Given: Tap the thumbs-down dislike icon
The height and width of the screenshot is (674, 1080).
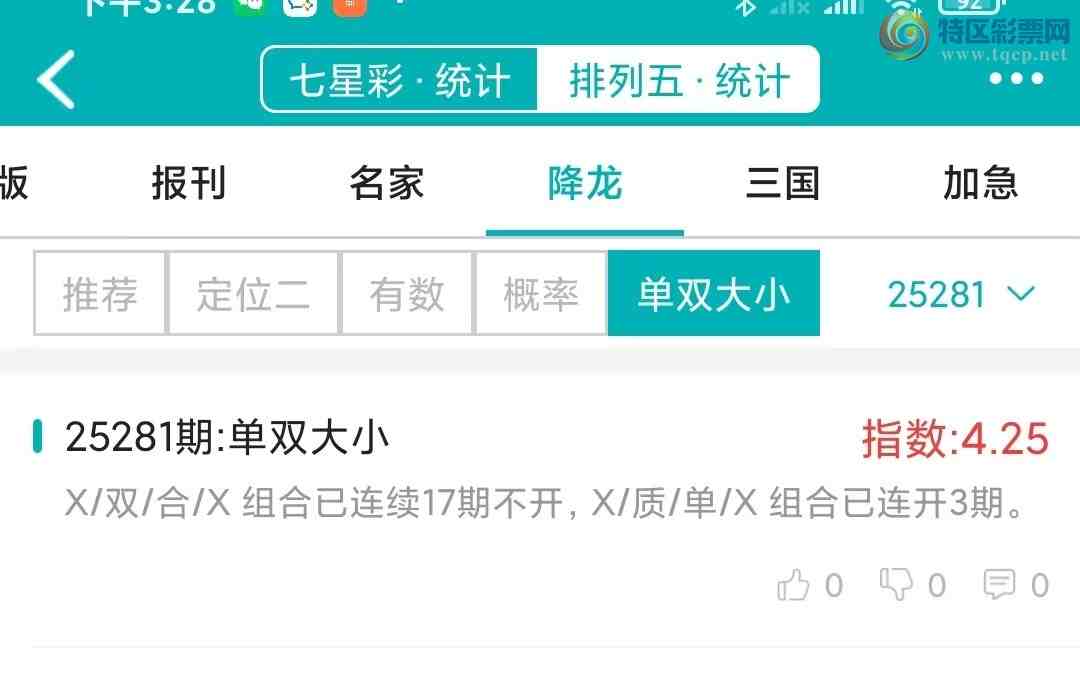Looking at the screenshot, I should click(x=896, y=584).
